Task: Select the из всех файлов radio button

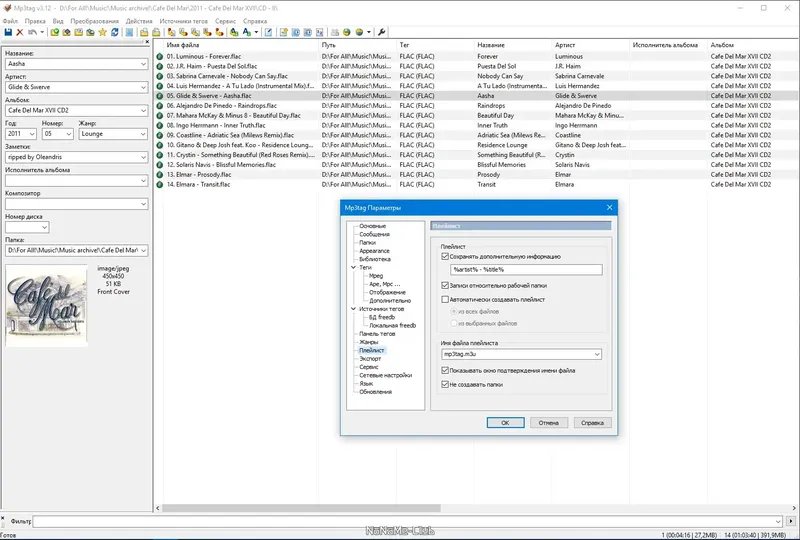Action: click(x=453, y=311)
